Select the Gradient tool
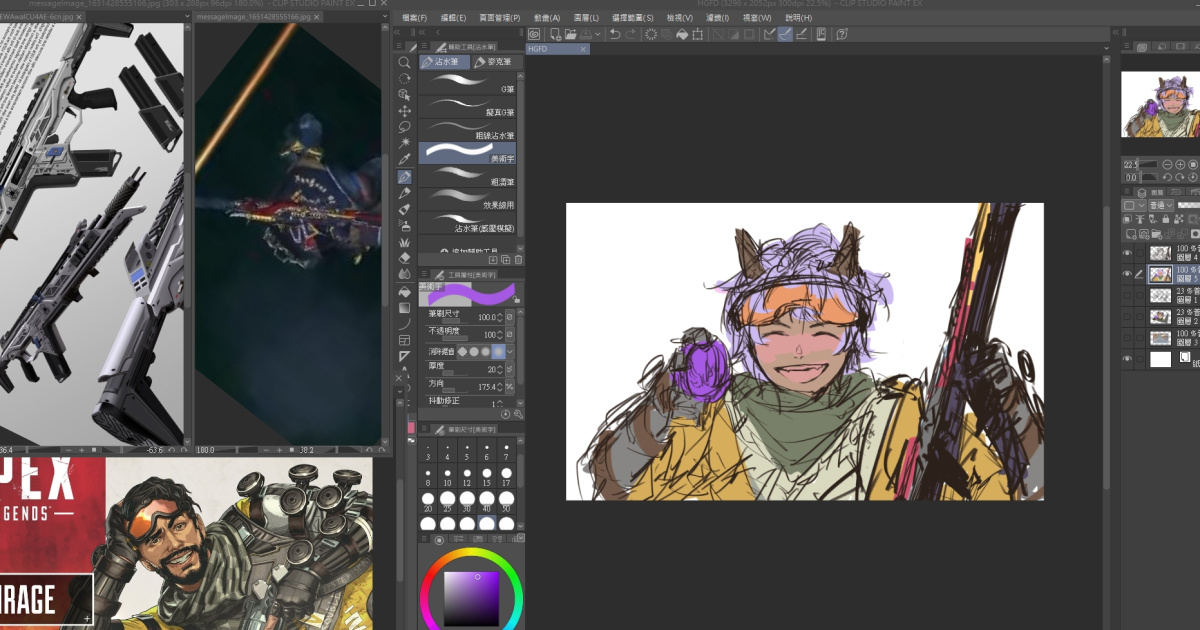Viewport: 1200px width, 630px height. click(405, 308)
